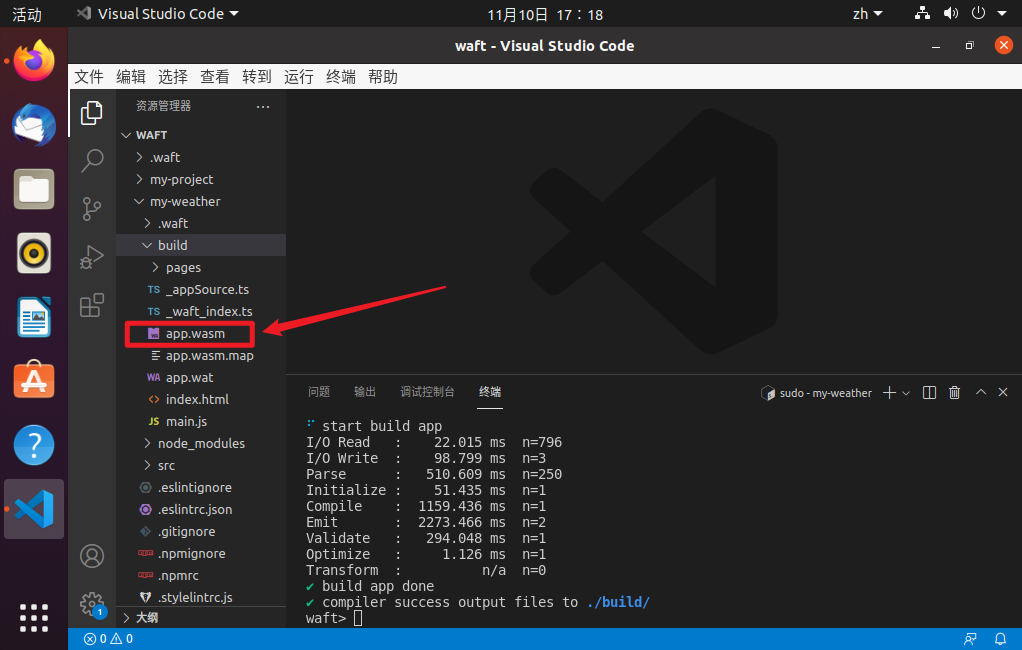
Task: Open the 运行 menu
Action: point(299,77)
